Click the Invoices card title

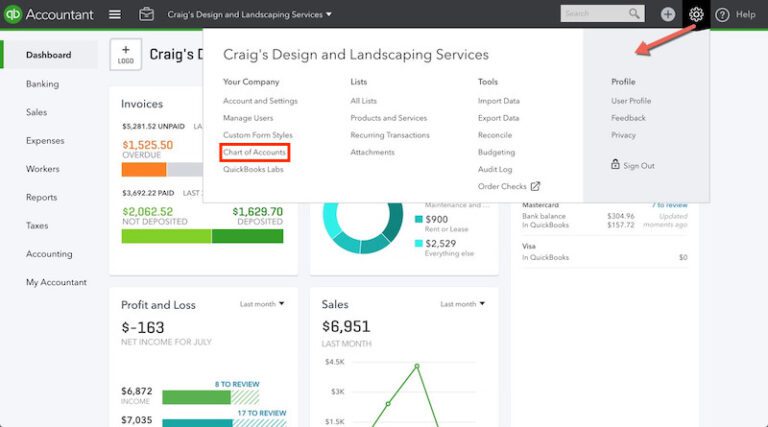point(142,104)
